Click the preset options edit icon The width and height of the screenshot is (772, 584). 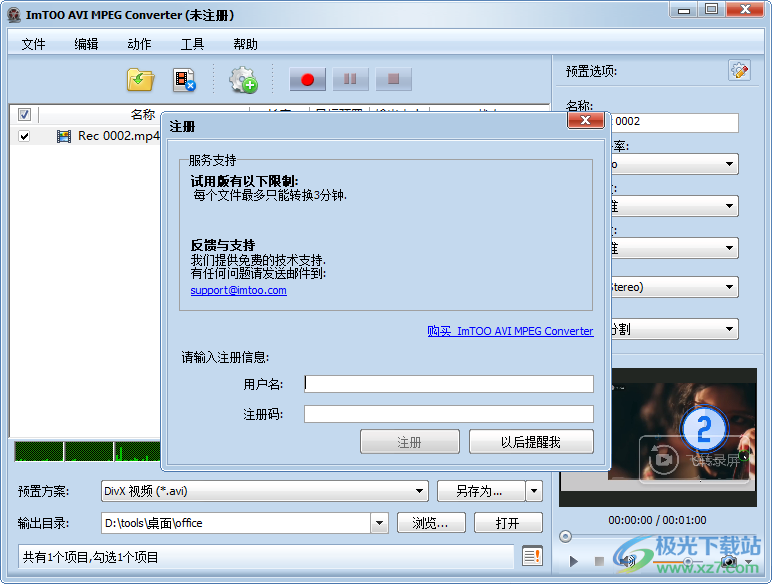739,71
